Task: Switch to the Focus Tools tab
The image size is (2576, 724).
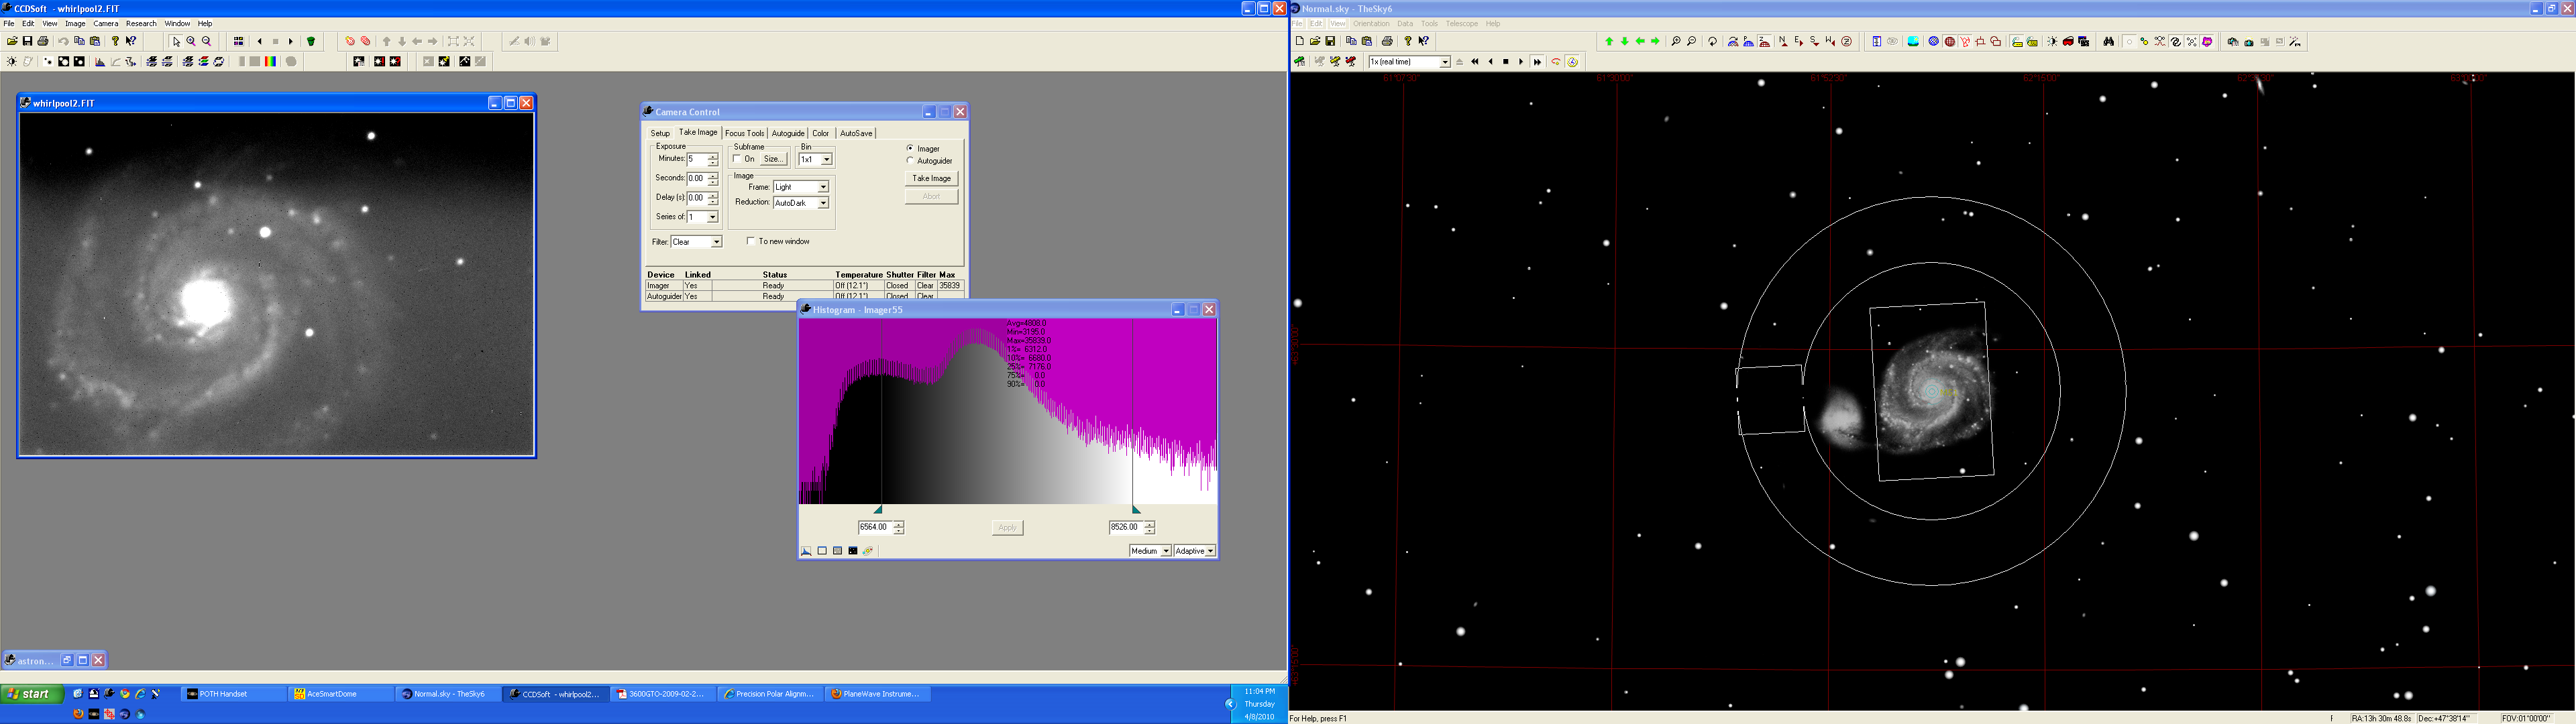Action: 744,133
